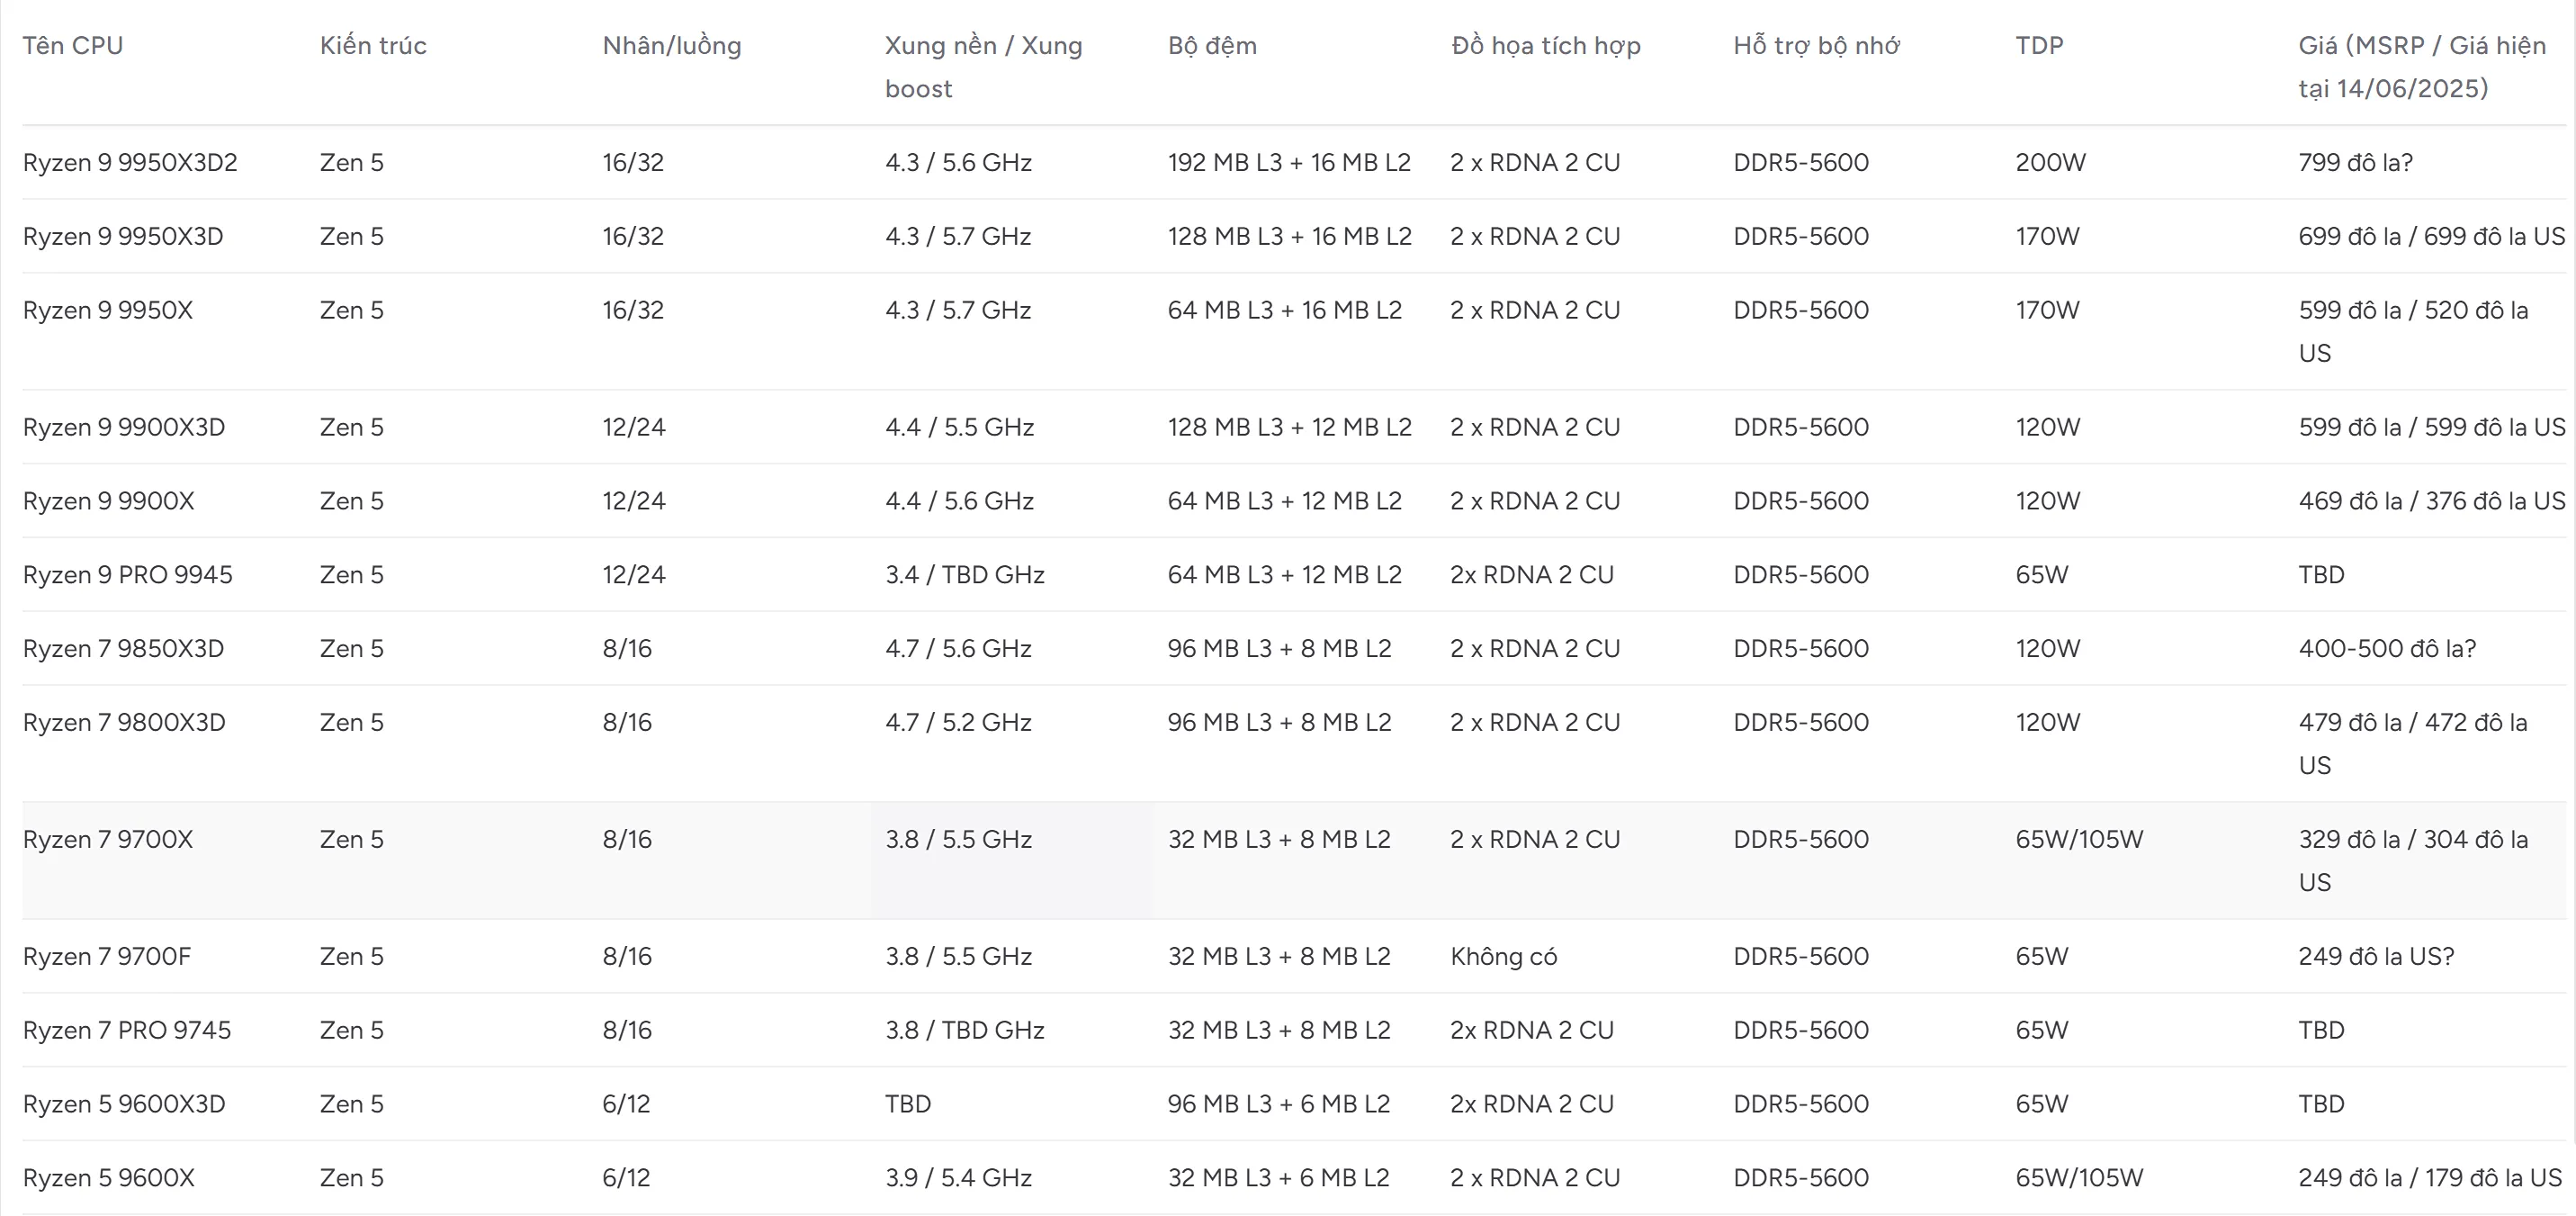Select the Ryzen 9 9950X3D name cell

coord(123,237)
